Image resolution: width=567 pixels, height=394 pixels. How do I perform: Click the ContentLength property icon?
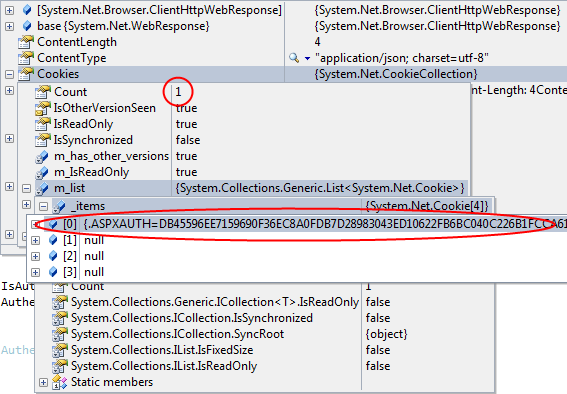26,42
